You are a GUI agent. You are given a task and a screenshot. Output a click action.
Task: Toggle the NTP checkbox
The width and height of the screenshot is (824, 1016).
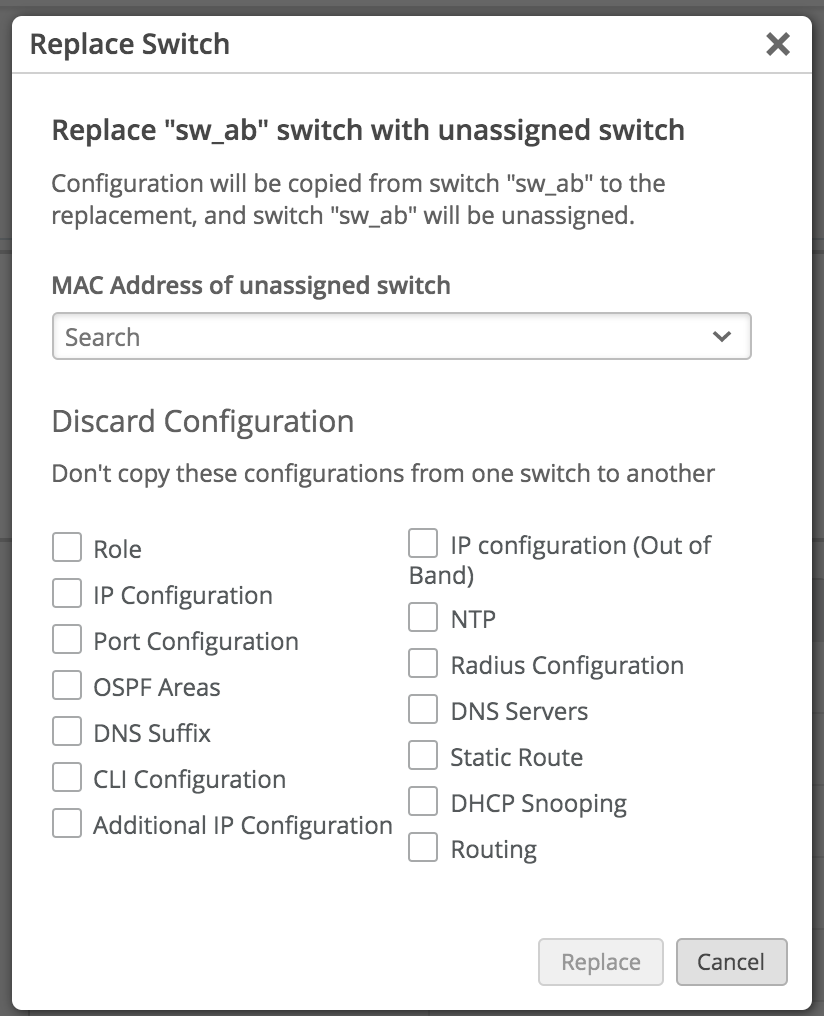coord(424,618)
